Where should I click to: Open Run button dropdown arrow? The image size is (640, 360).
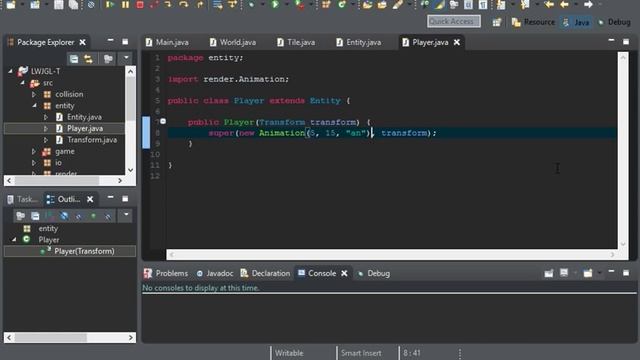[x=286, y=5]
